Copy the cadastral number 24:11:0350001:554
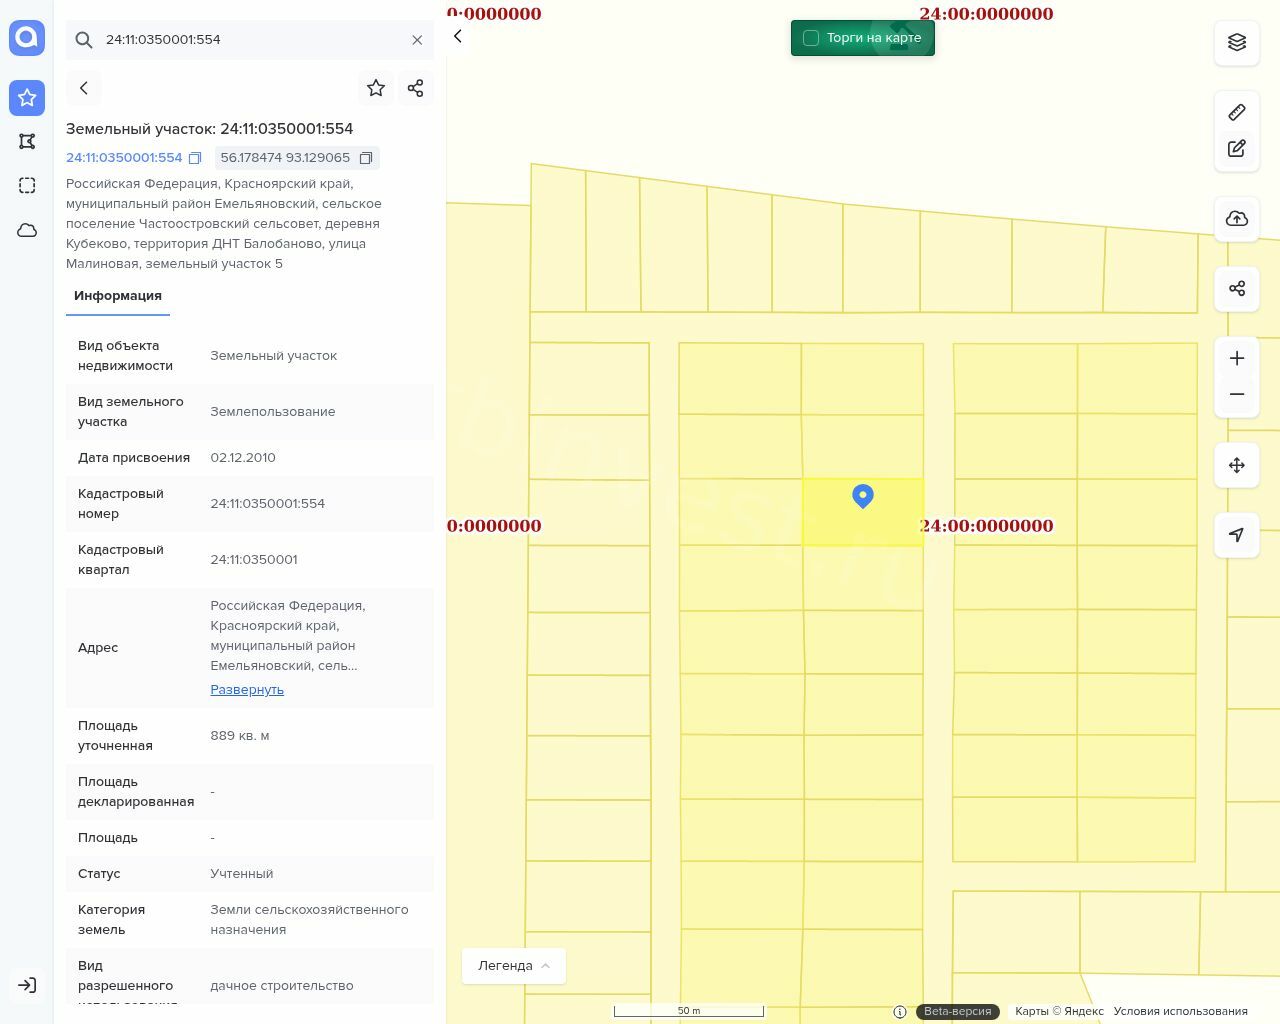The height and width of the screenshot is (1024, 1280). pyautogui.click(x=195, y=158)
